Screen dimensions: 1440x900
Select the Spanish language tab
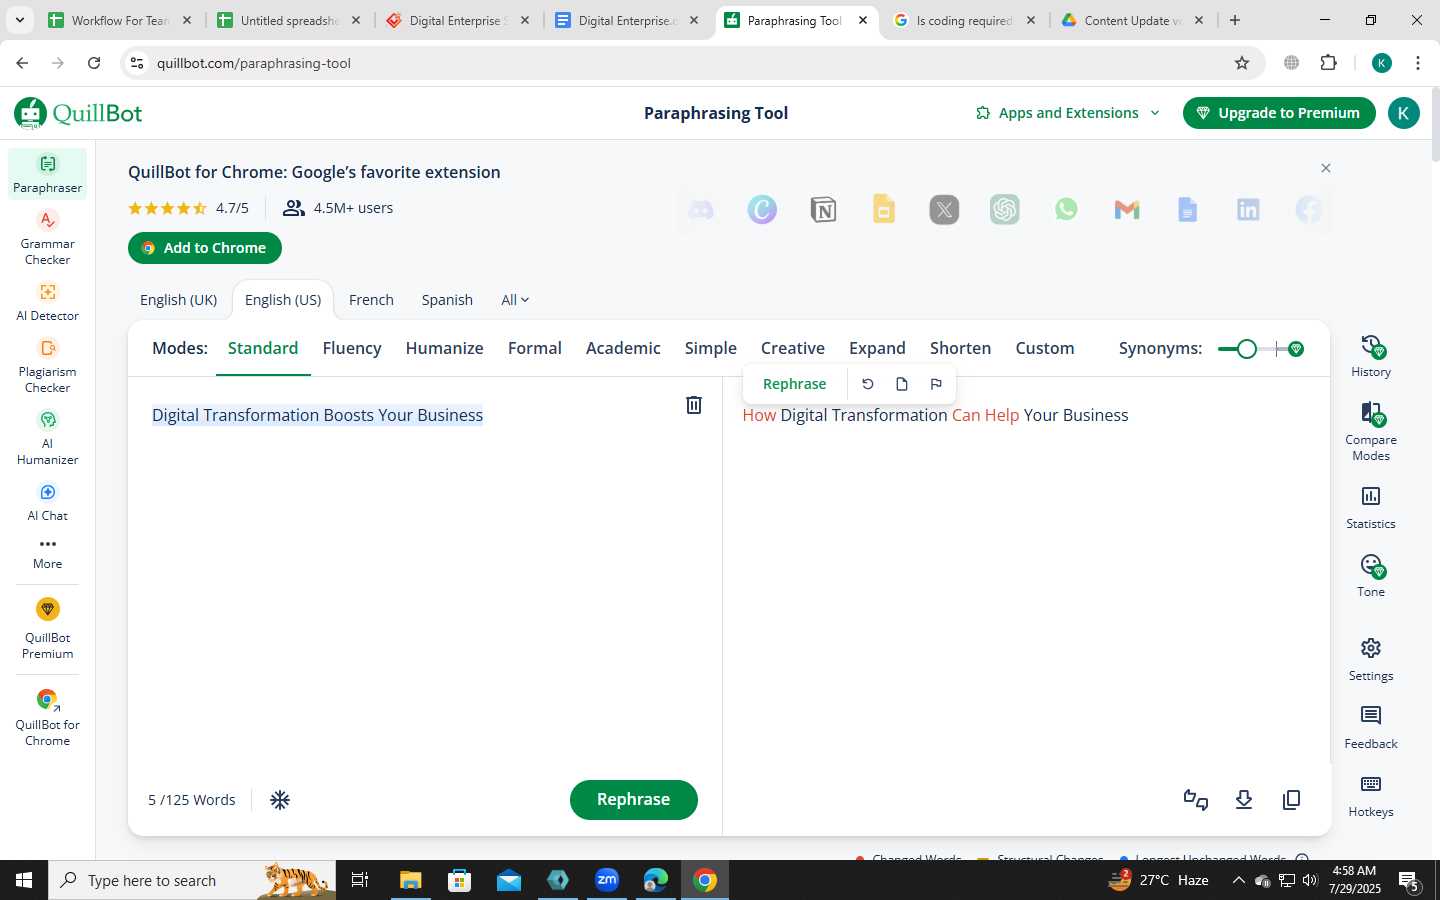(447, 300)
